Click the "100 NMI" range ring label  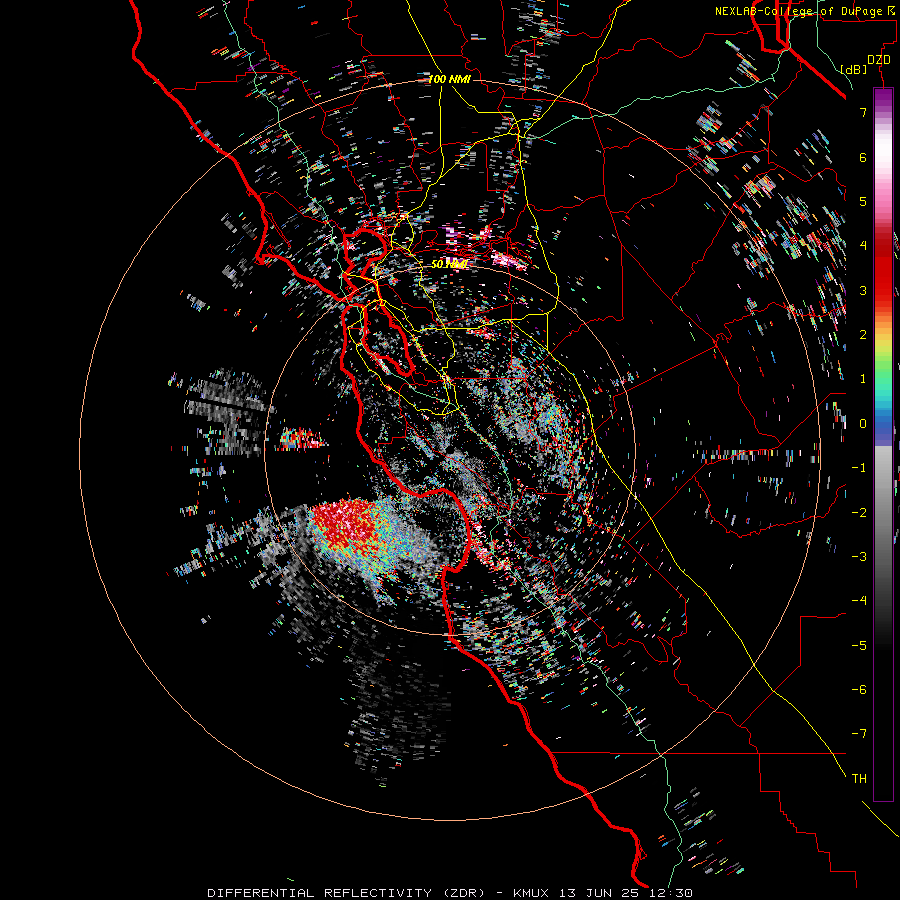(449, 79)
